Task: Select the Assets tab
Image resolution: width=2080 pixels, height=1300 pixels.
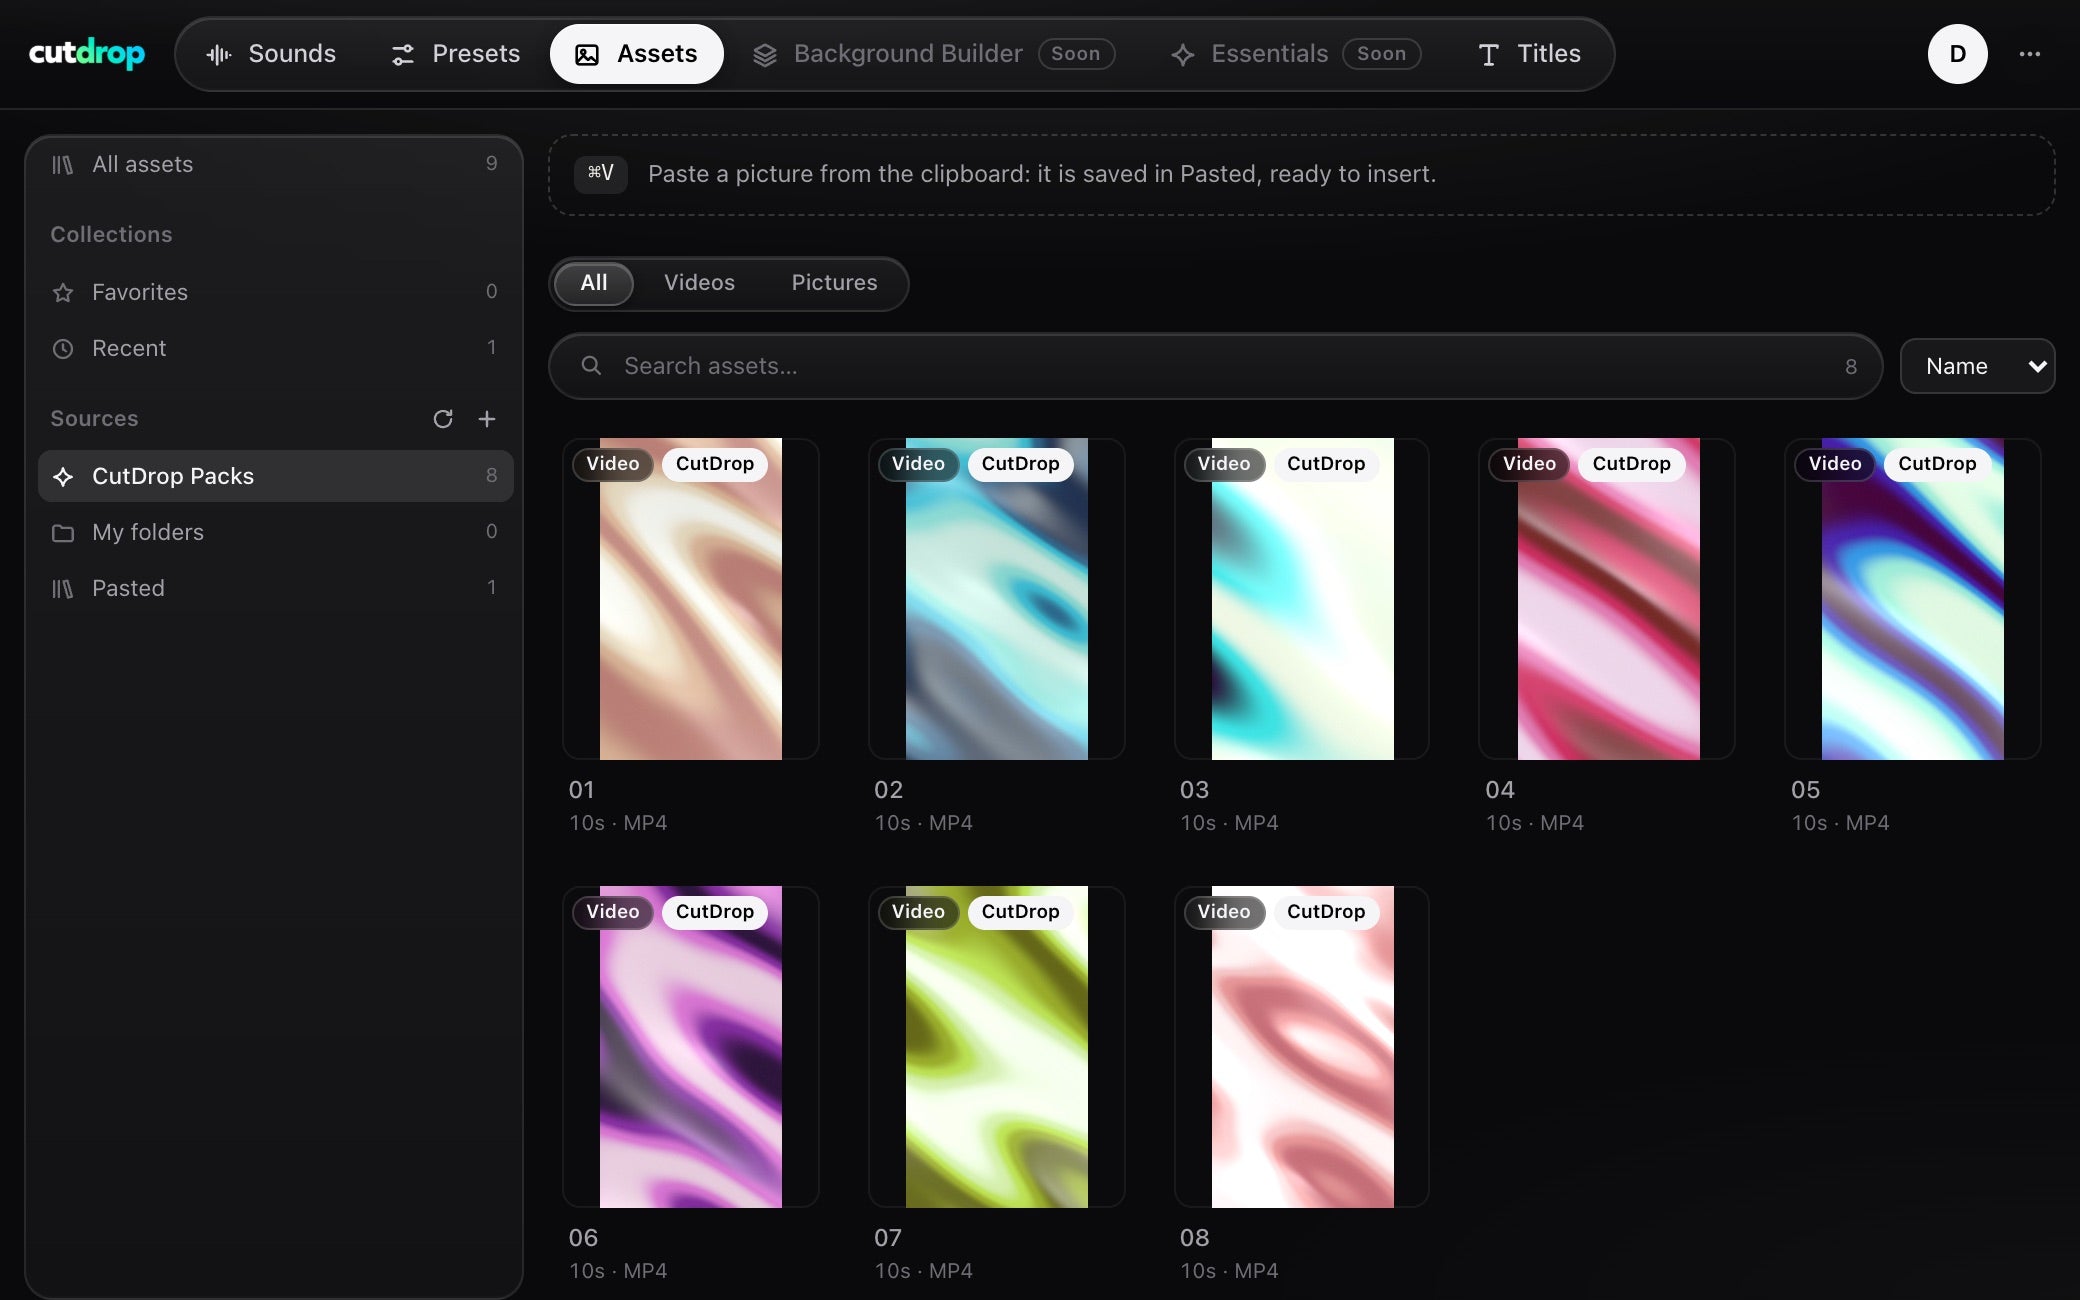Action: [636, 54]
